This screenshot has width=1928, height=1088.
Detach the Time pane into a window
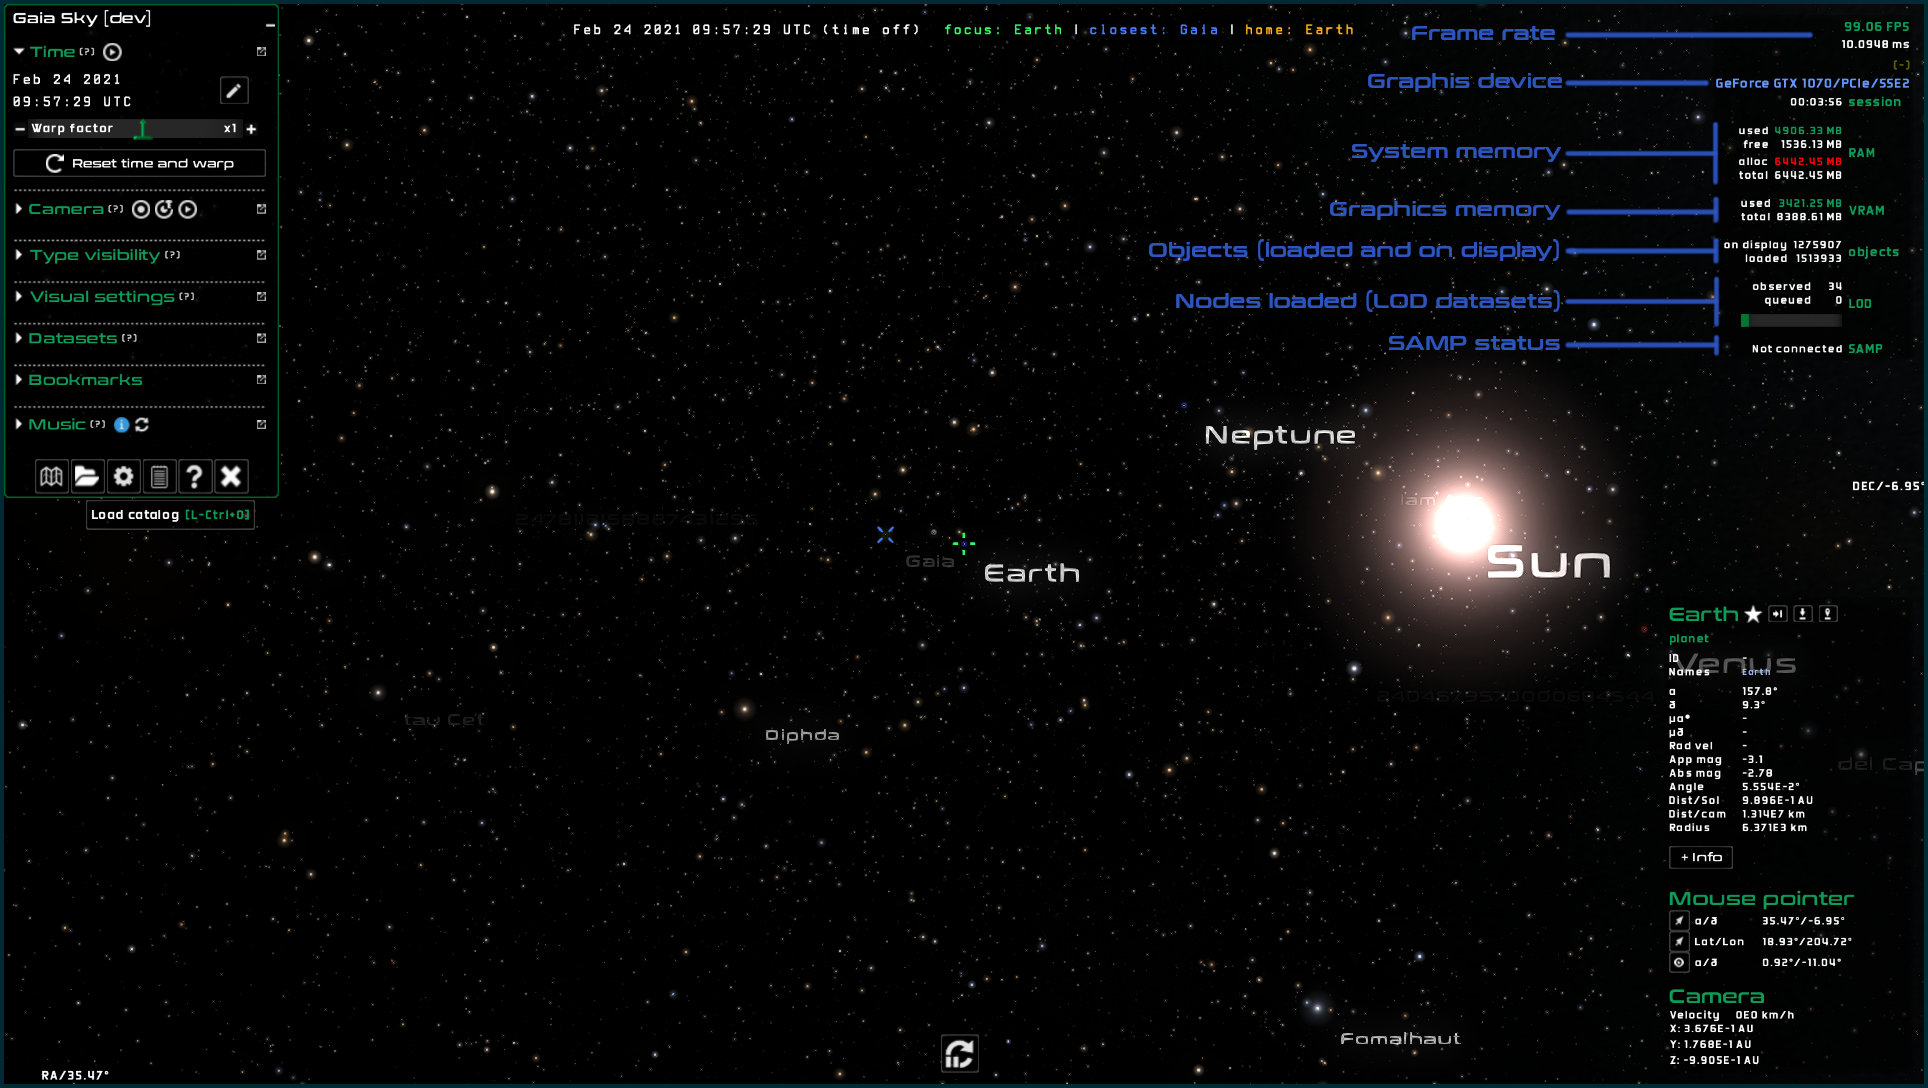click(x=261, y=52)
